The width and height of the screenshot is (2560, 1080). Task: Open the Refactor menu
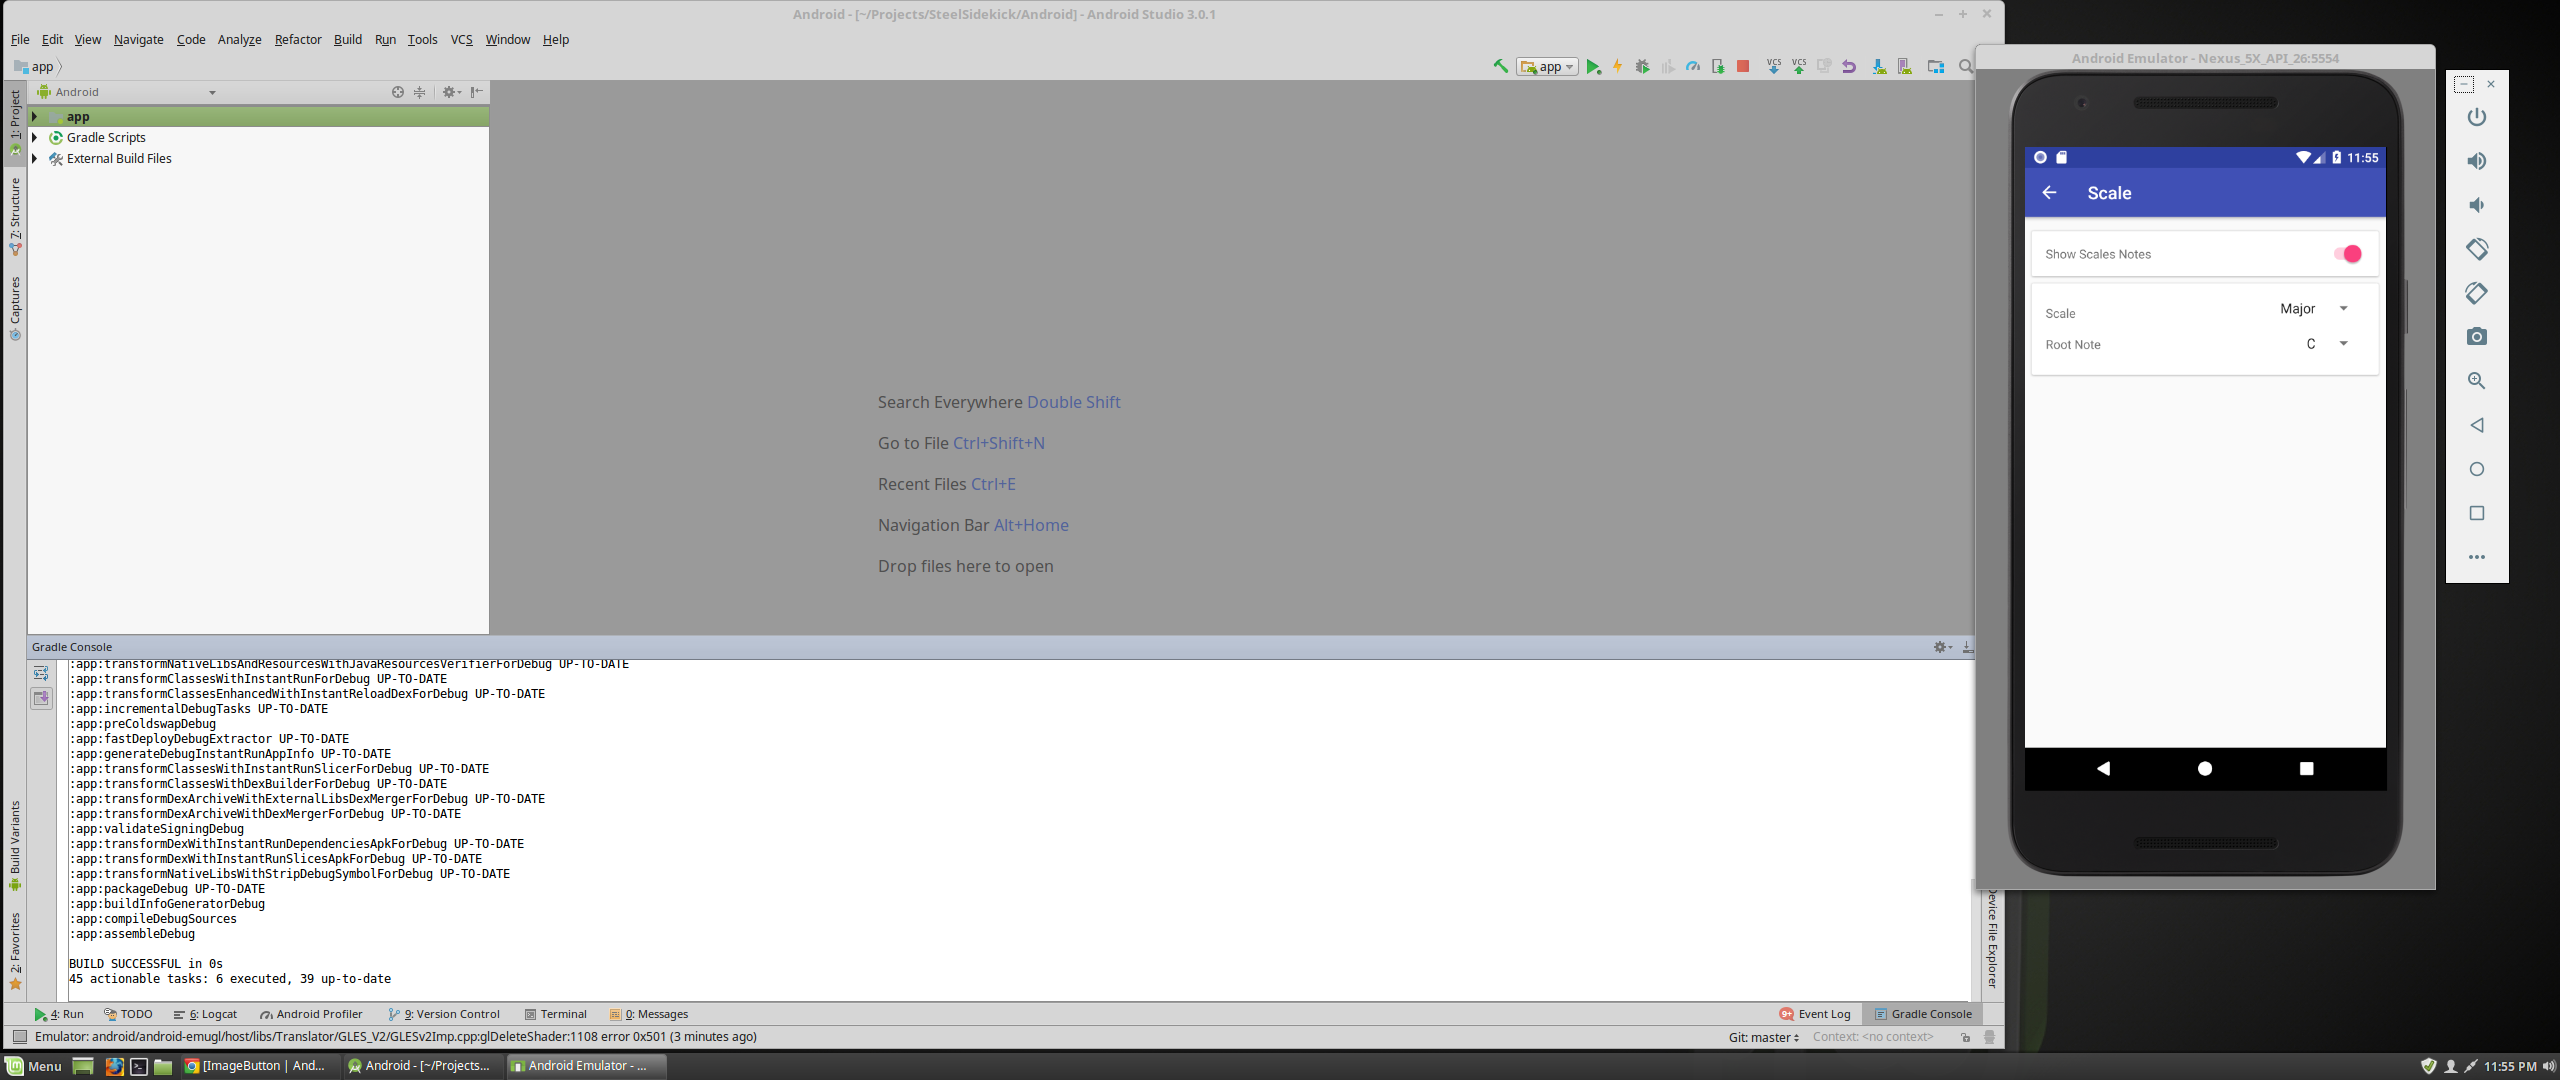[298, 40]
